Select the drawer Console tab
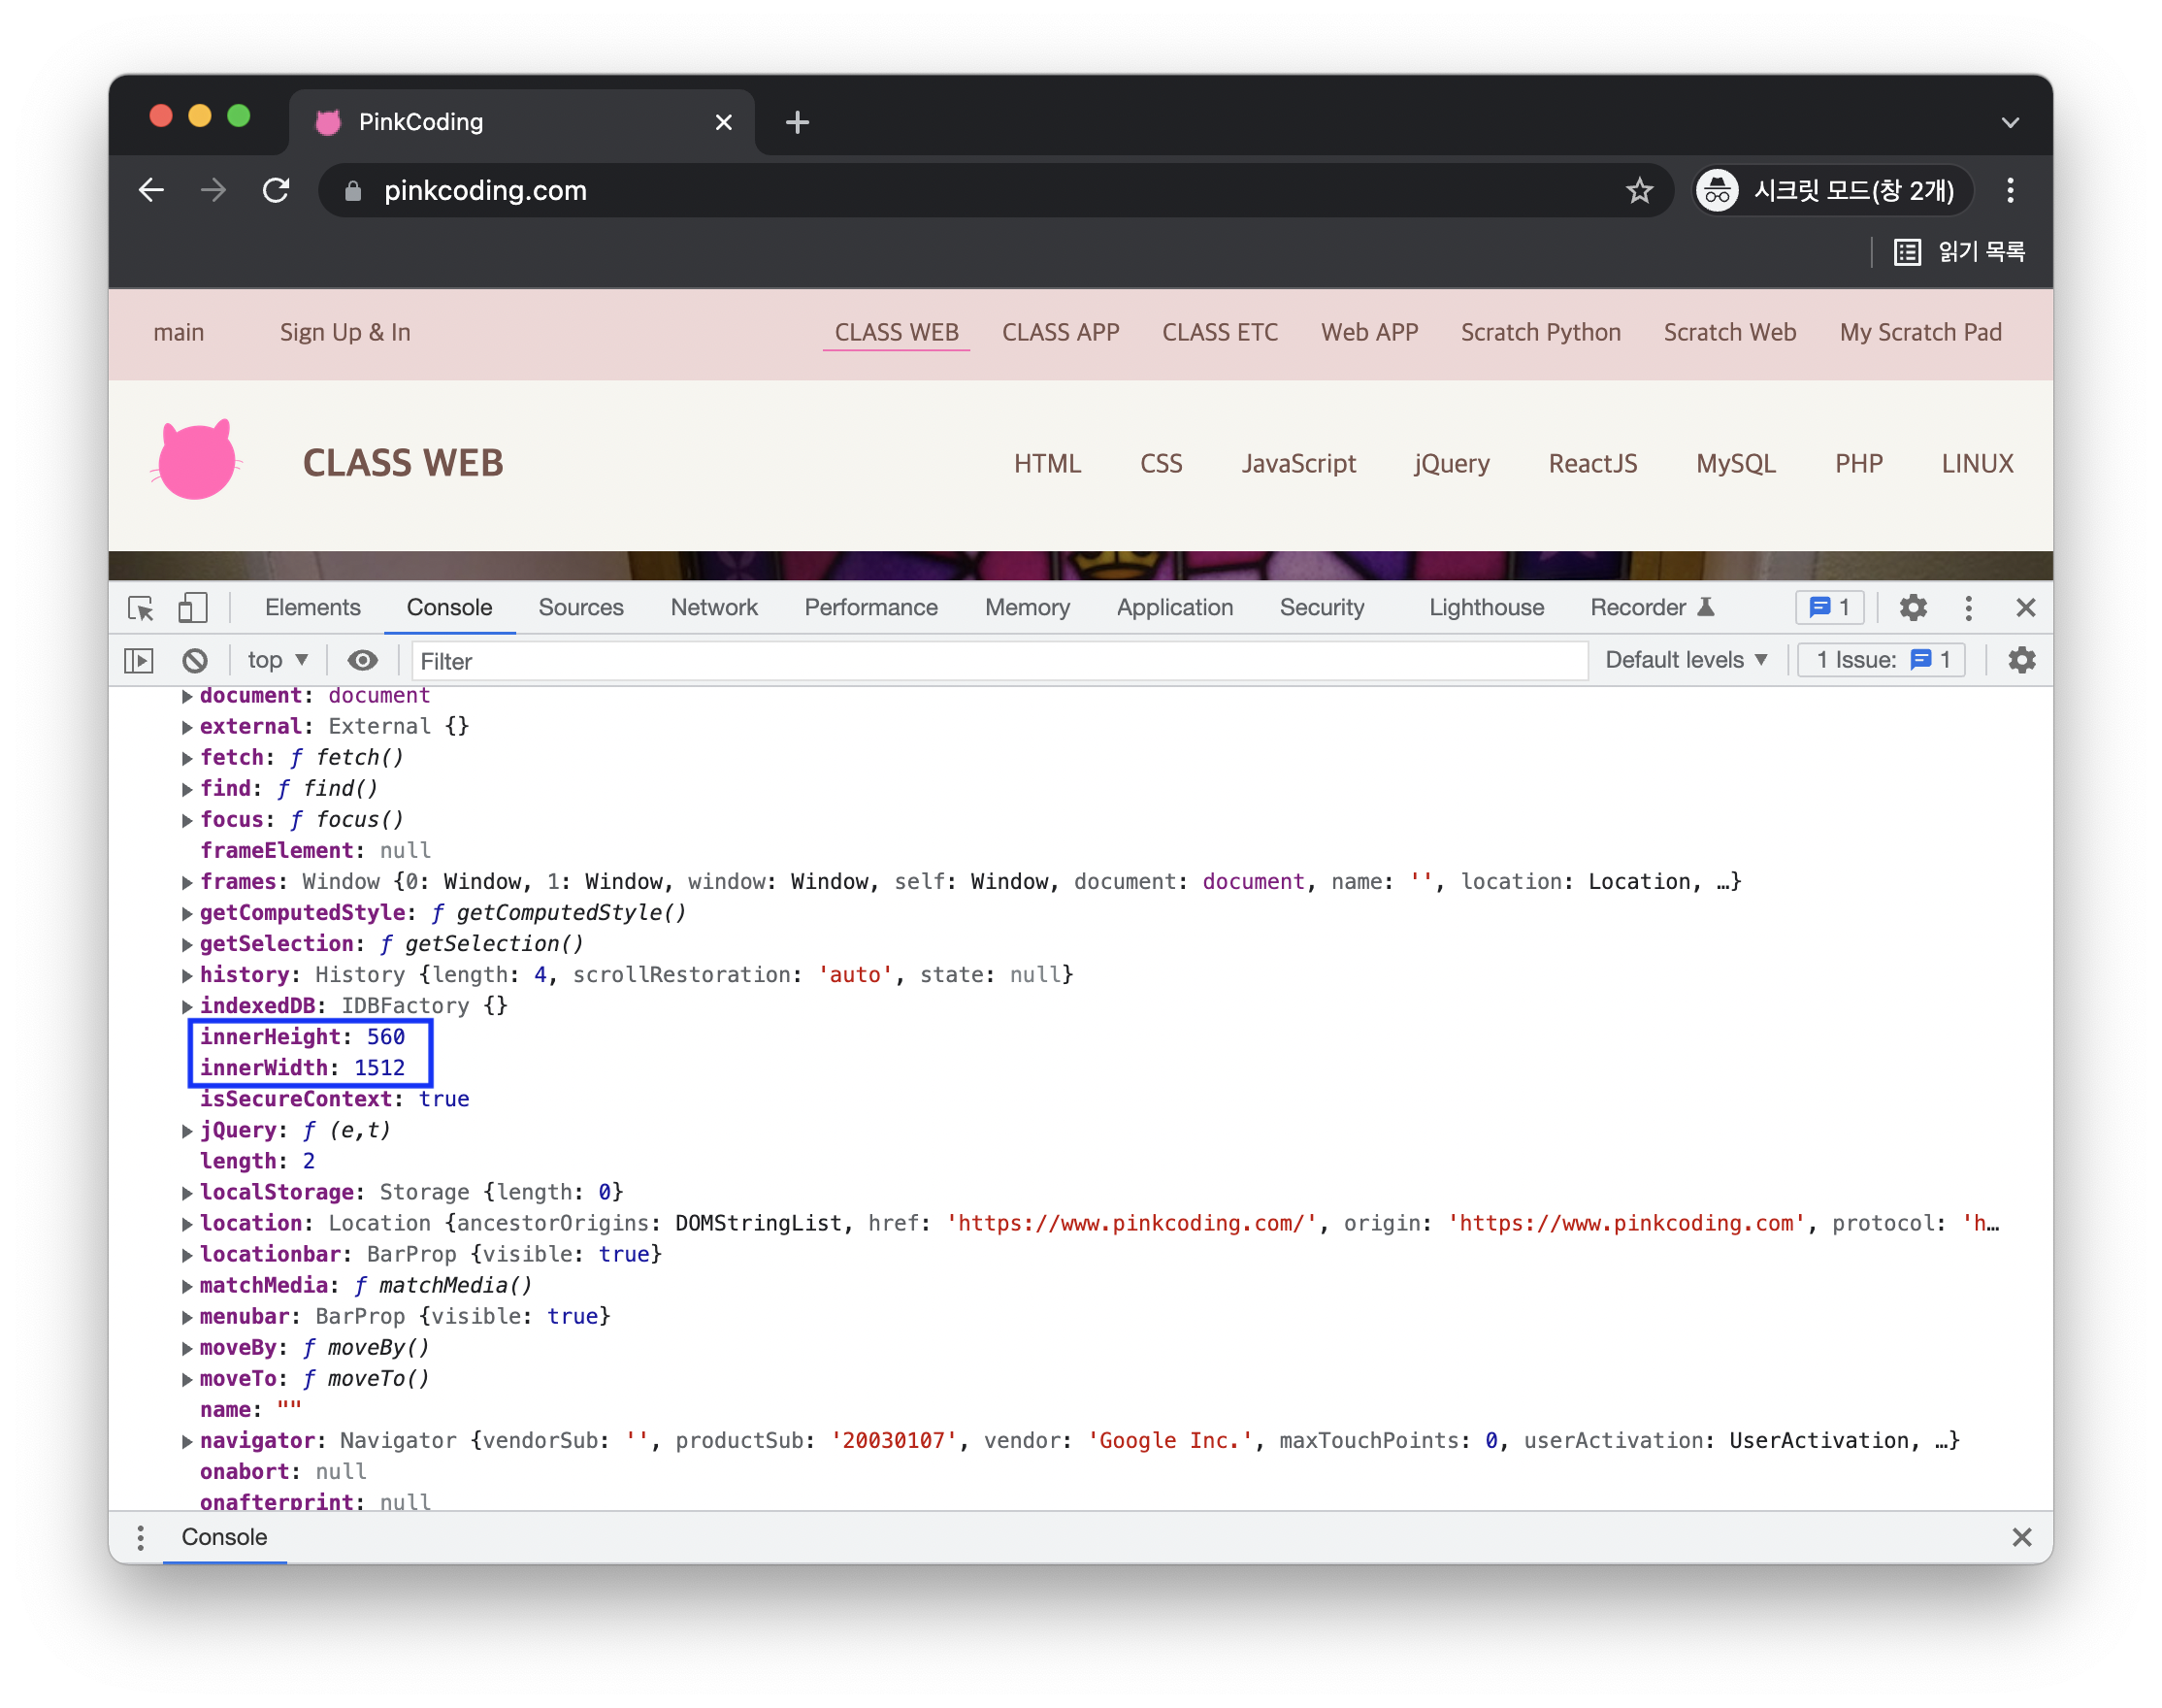The image size is (2162, 1708). (x=224, y=1537)
